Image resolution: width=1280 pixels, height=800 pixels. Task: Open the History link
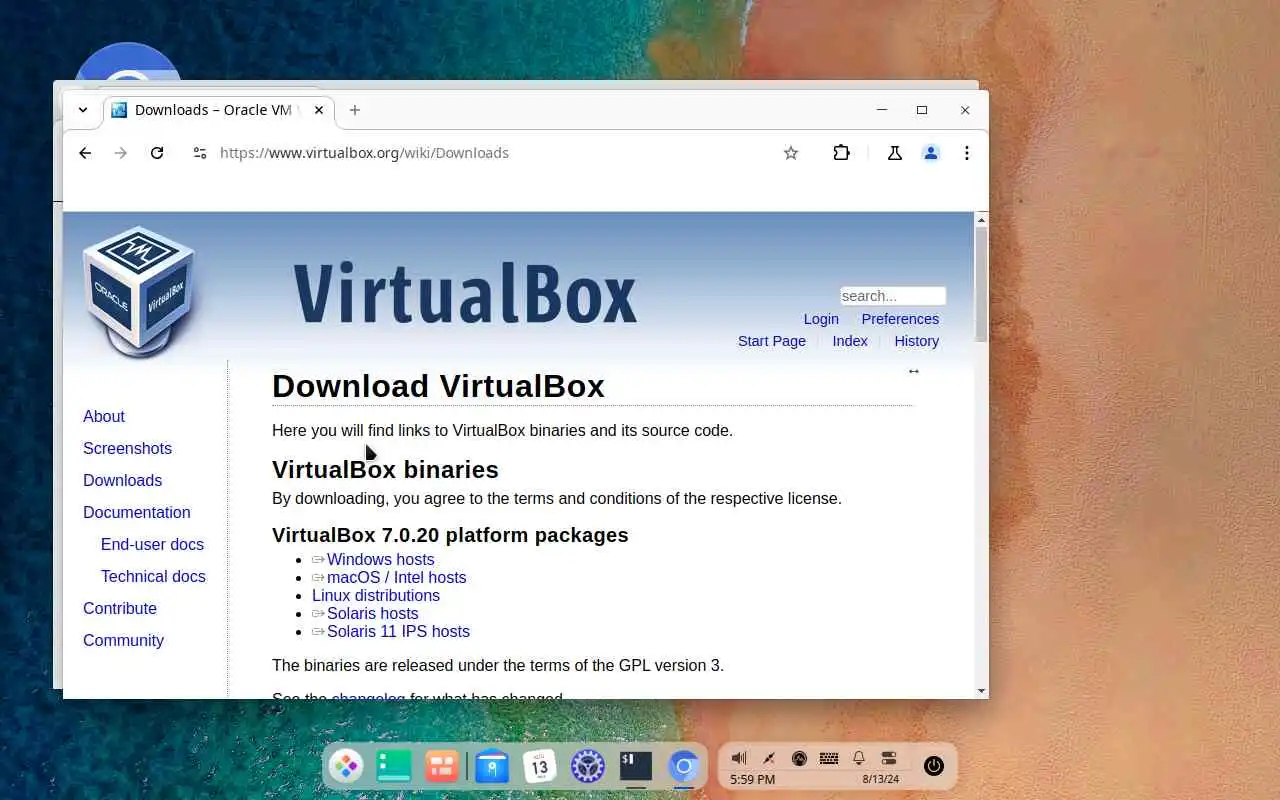pos(917,341)
